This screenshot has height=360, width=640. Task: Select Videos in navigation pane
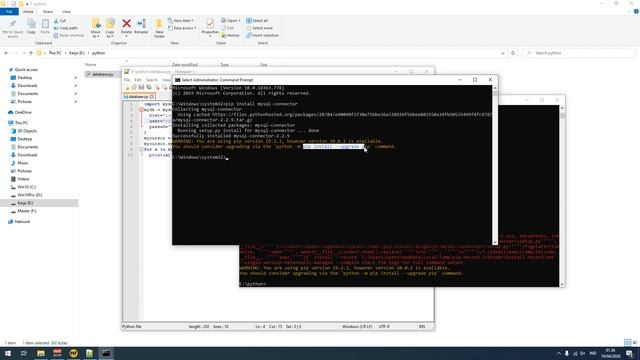tap(23, 179)
